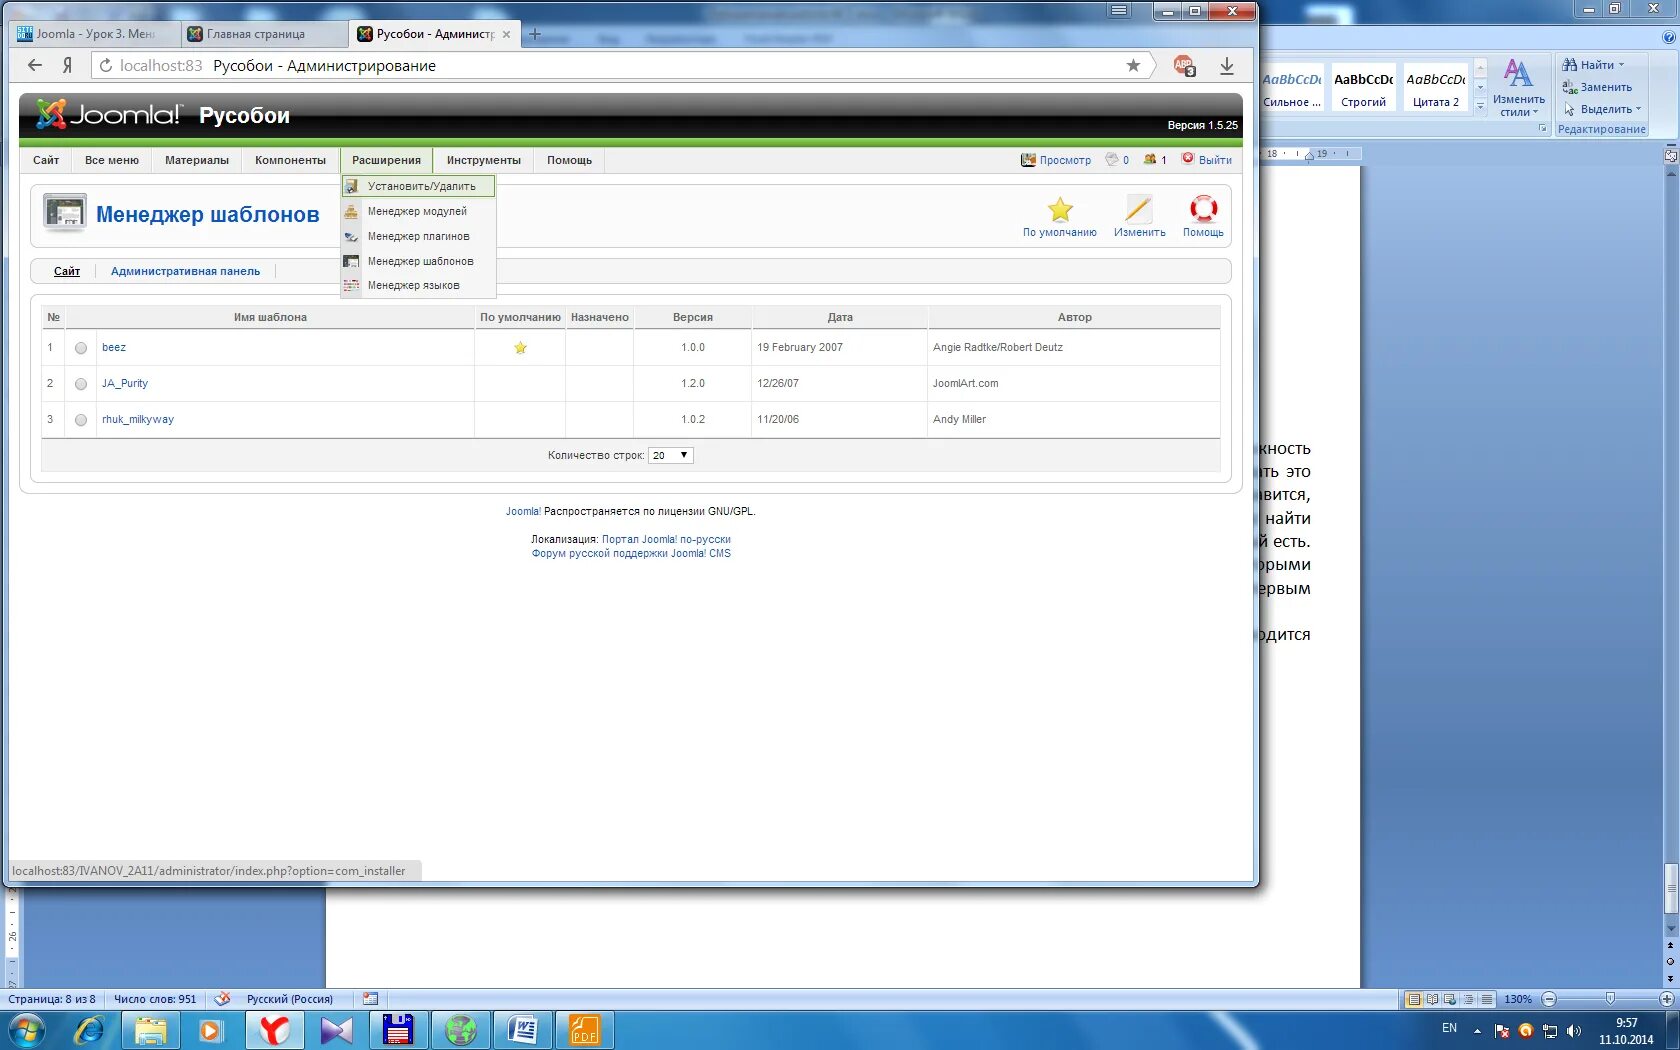The width and height of the screenshot is (1680, 1050).
Task: Select 'Менеджер модулей' menu item
Action: (x=418, y=211)
